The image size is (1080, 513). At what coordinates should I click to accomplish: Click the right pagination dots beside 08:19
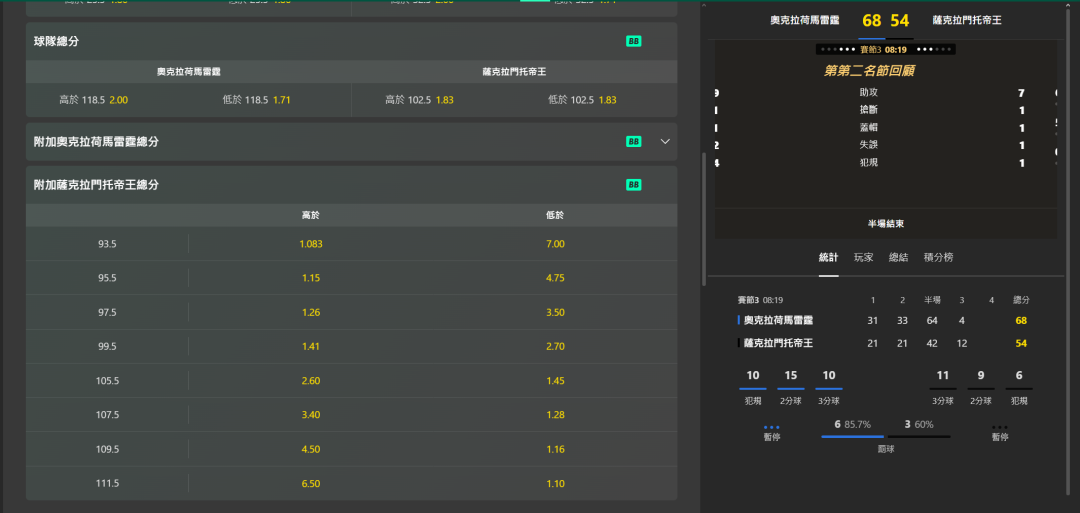pos(932,50)
